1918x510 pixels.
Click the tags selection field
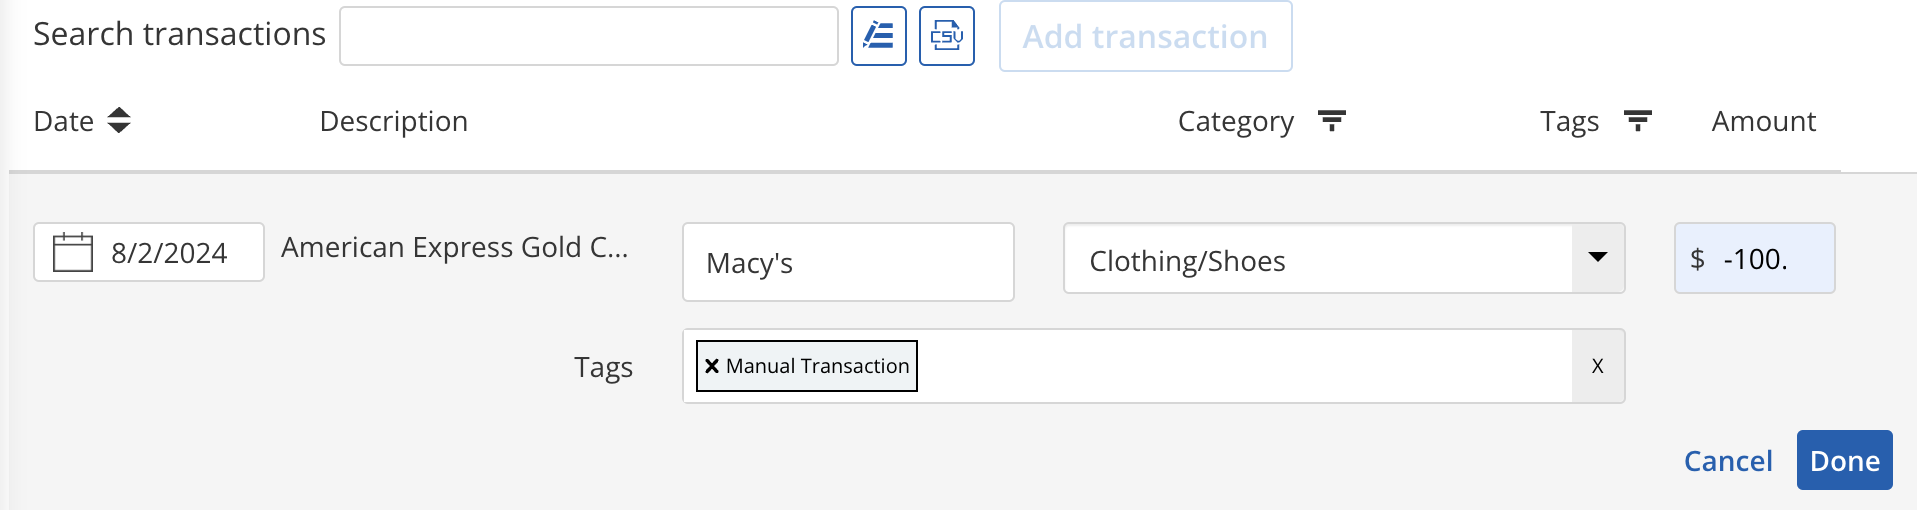[1127, 366]
